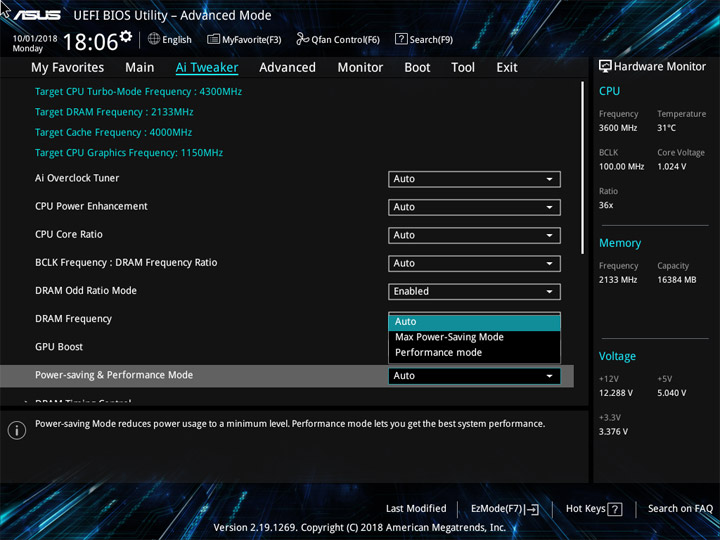Screen dimensions: 720x540
Task: Click the info icon beside help text
Action: coord(17,430)
